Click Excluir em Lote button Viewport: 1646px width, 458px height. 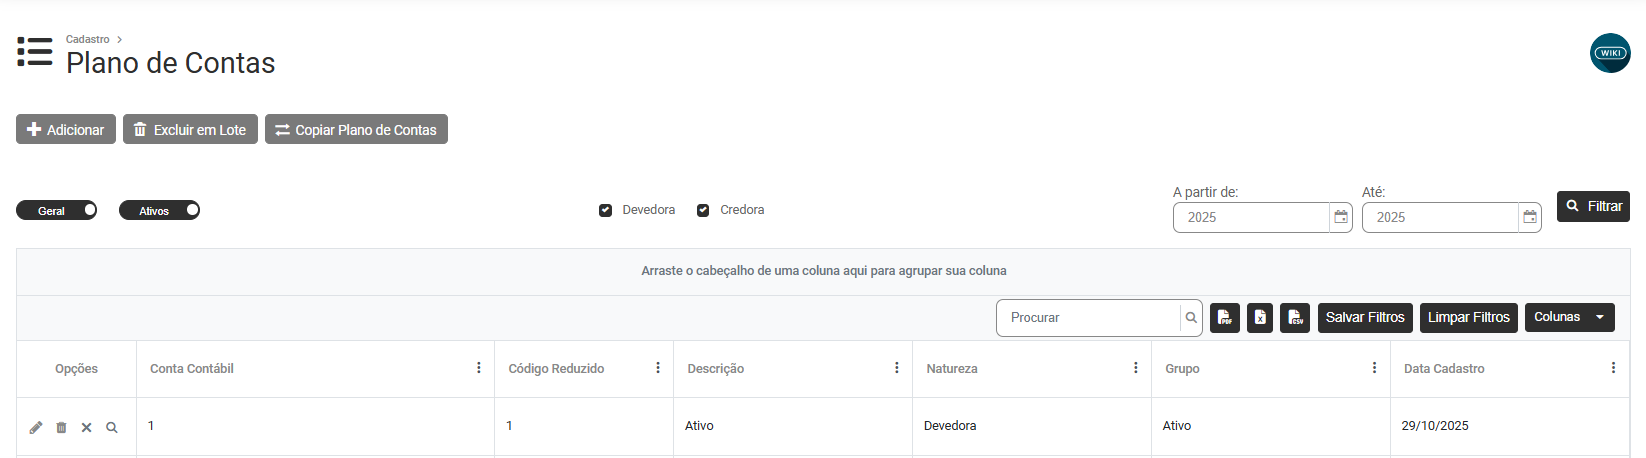point(190,130)
